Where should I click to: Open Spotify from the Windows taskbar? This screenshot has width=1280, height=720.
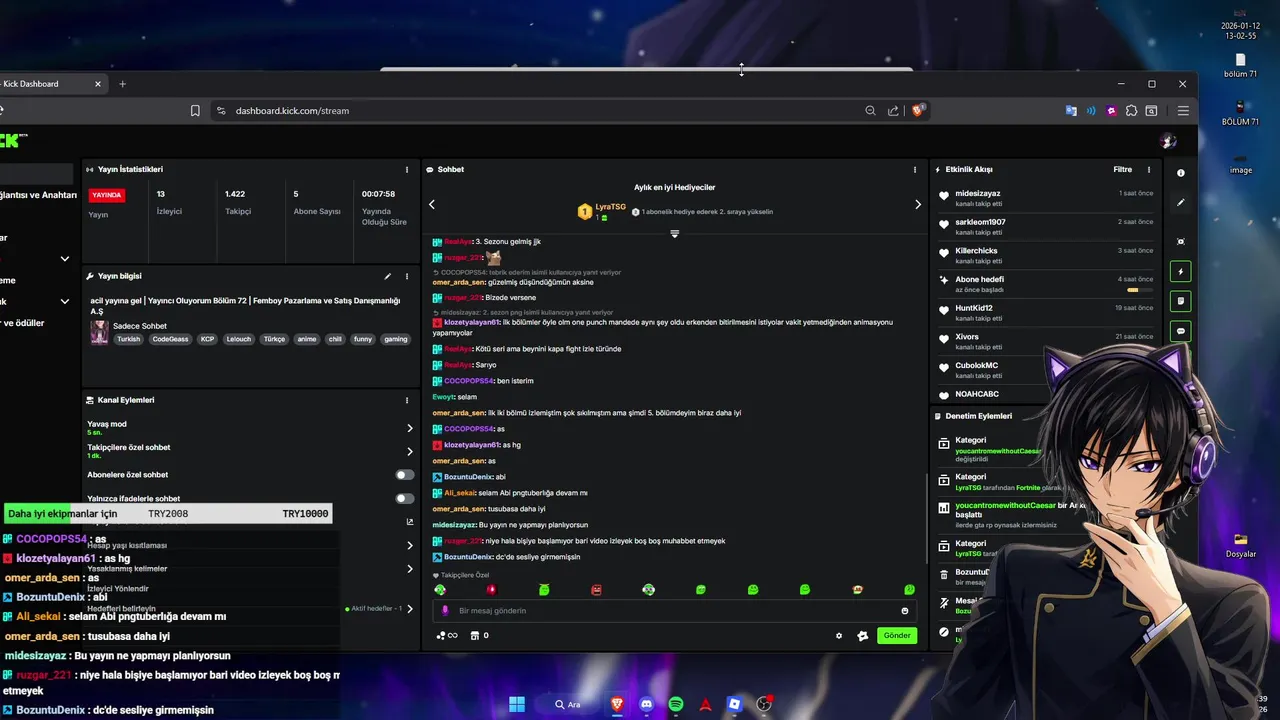tap(676, 704)
